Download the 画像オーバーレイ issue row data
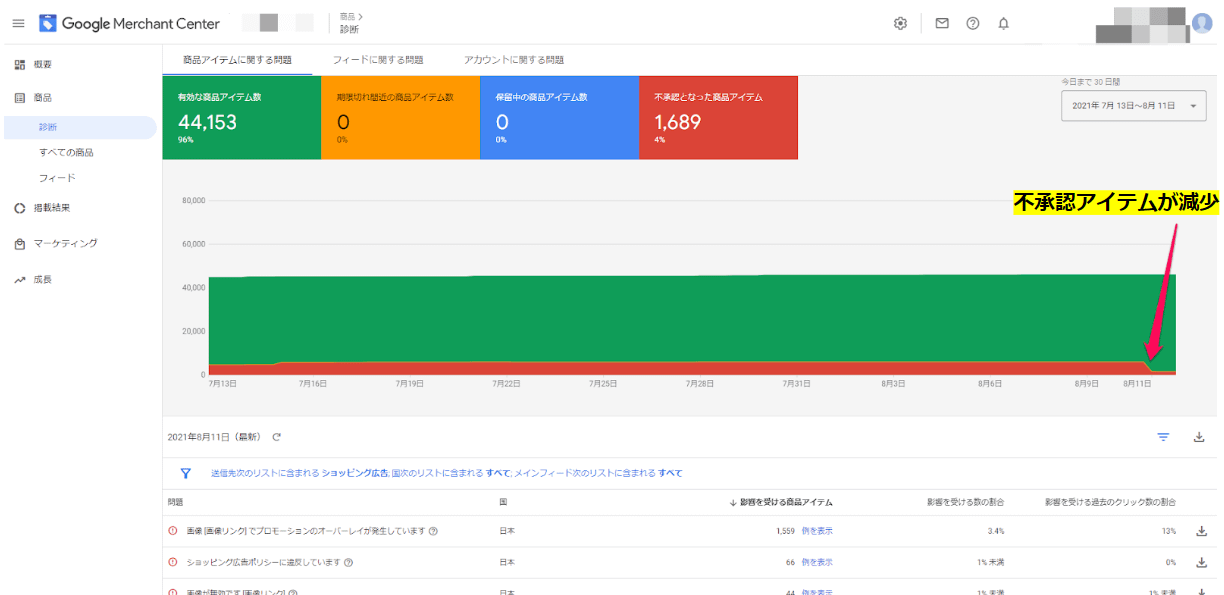 1201,531
